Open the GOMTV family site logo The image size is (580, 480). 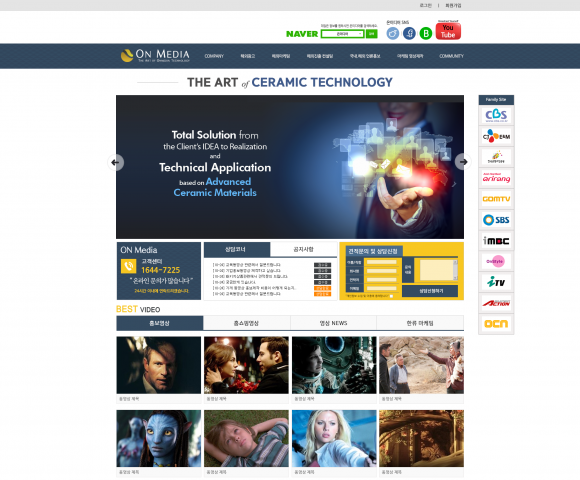[x=496, y=199]
